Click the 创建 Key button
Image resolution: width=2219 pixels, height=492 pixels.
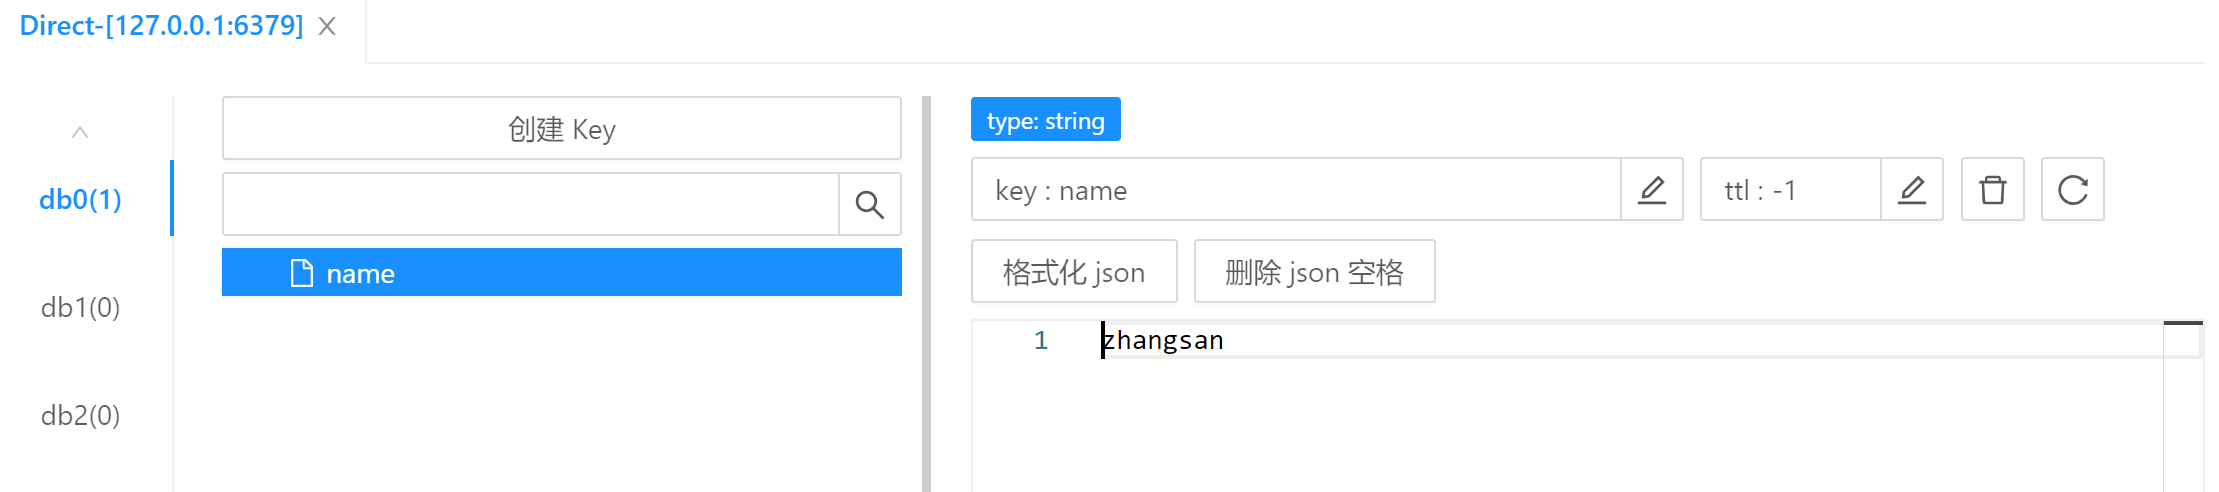click(561, 129)
